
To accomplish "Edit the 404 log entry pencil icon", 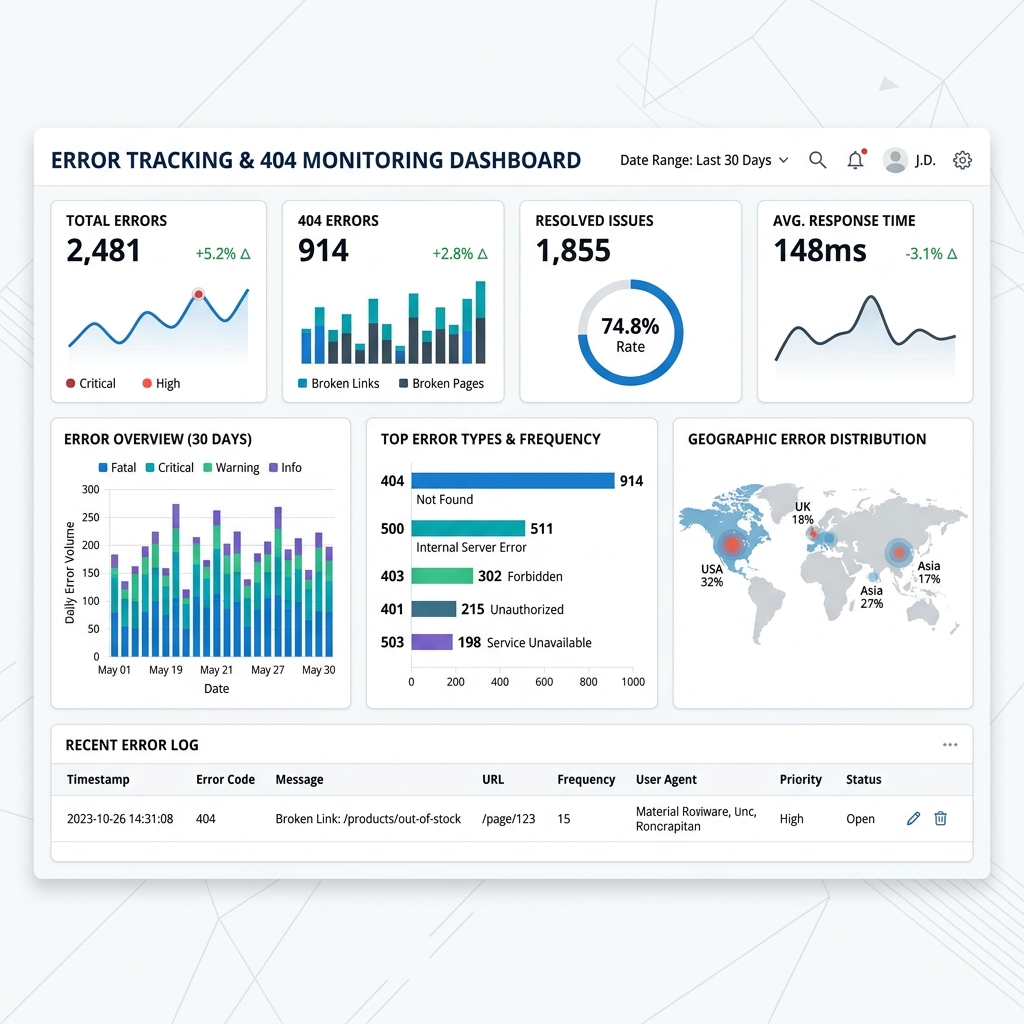I will [x=914, y=818].
